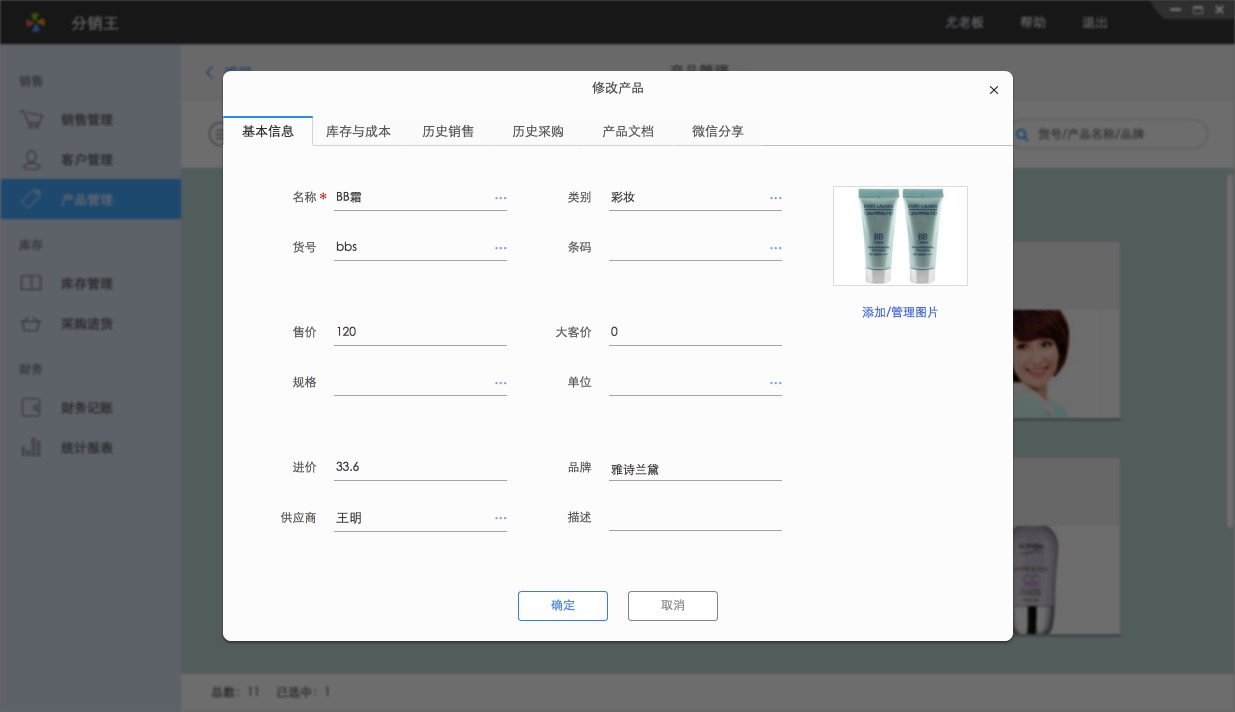Open the 微信分享 tab
This screenshot has width=1235, height=712.
(x=718, y=131)
